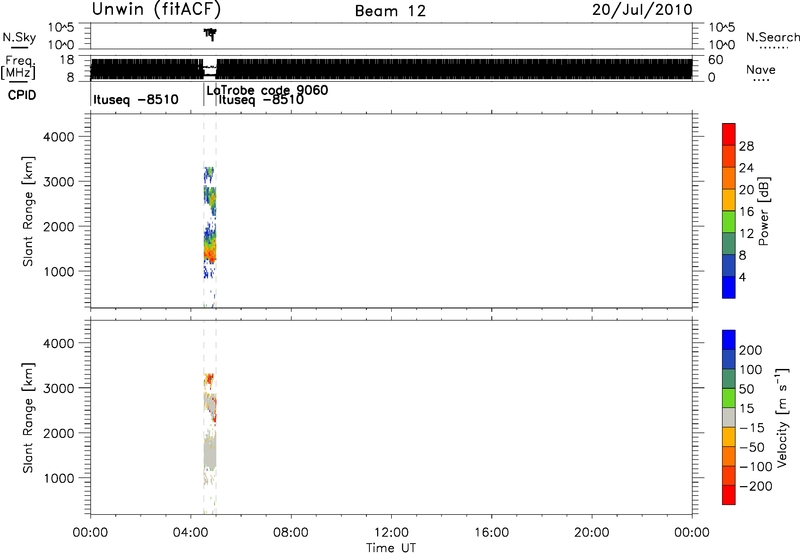
Task: Click the gray velocity scatter near 1500 km
Action: click(210, 451)
